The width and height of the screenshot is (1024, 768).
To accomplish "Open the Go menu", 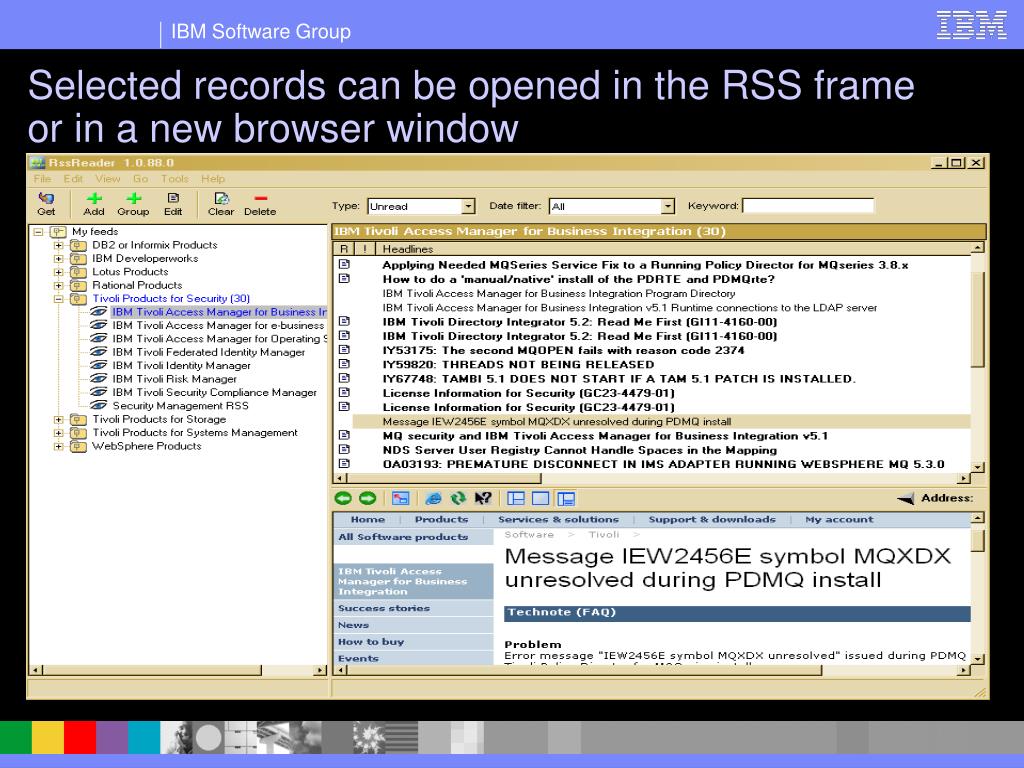I will pyautogui.click(x=140, y=178).
